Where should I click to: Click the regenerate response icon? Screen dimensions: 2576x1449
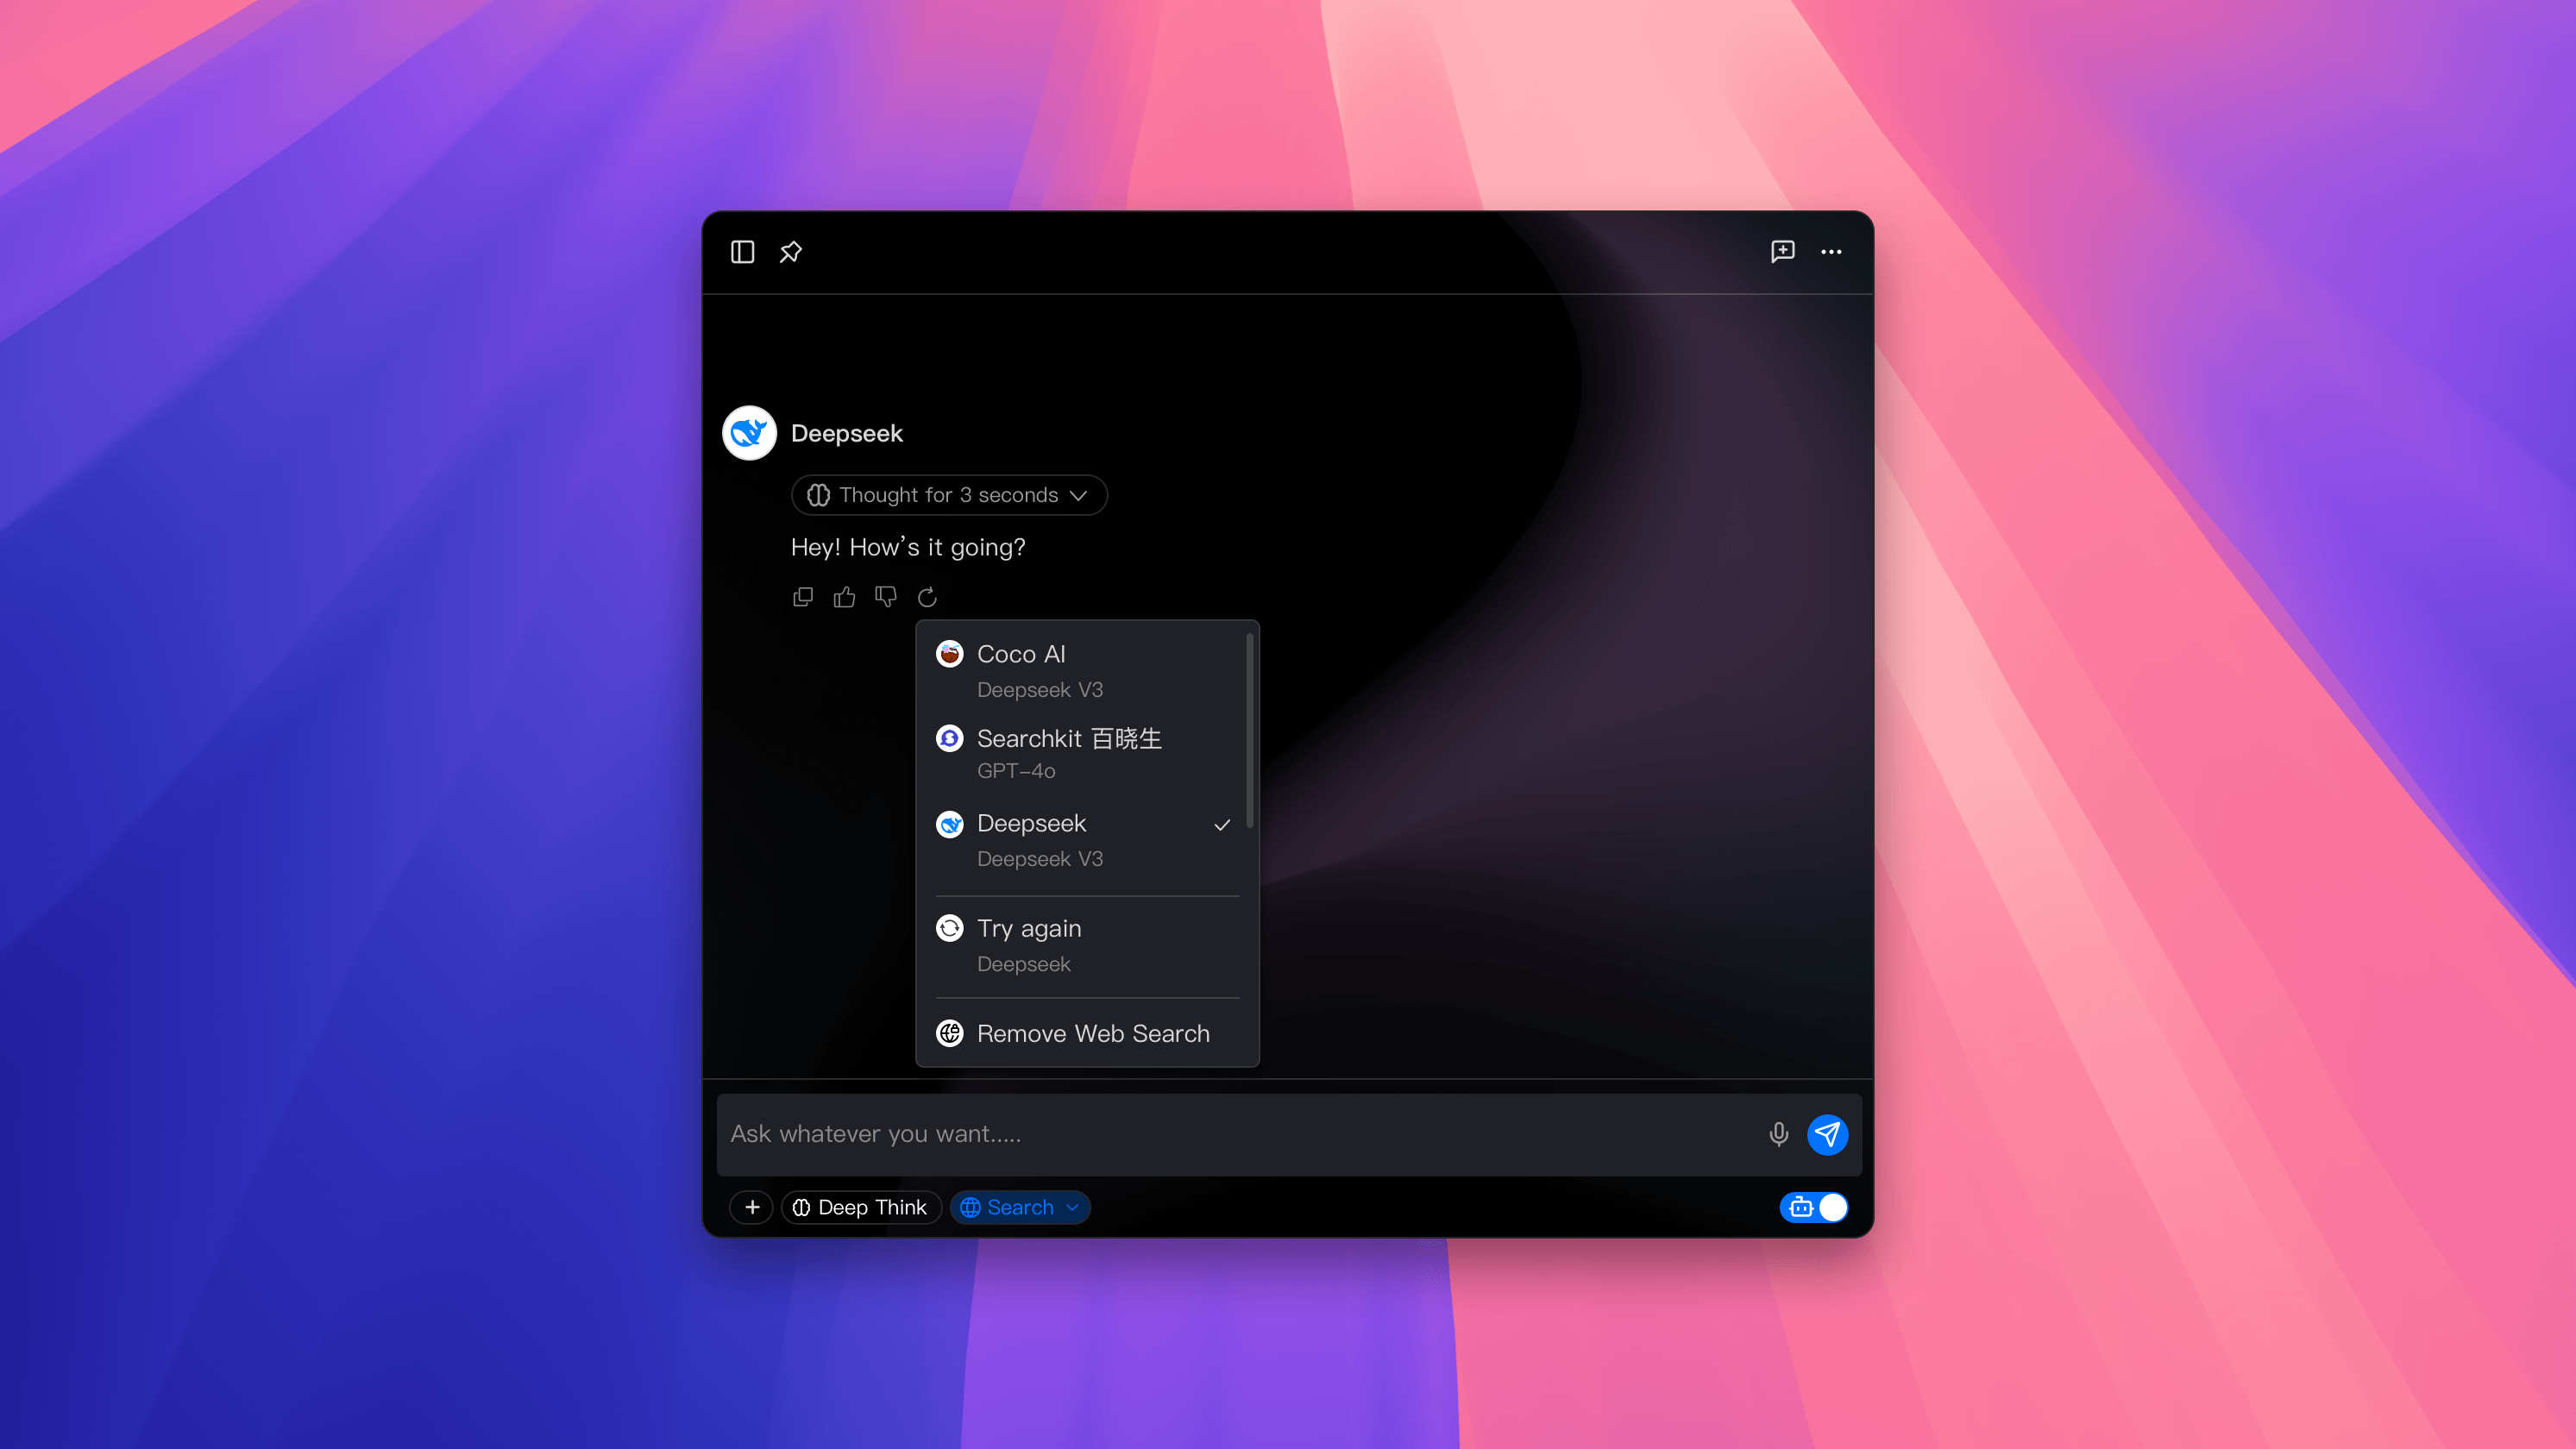pos(927,597)
